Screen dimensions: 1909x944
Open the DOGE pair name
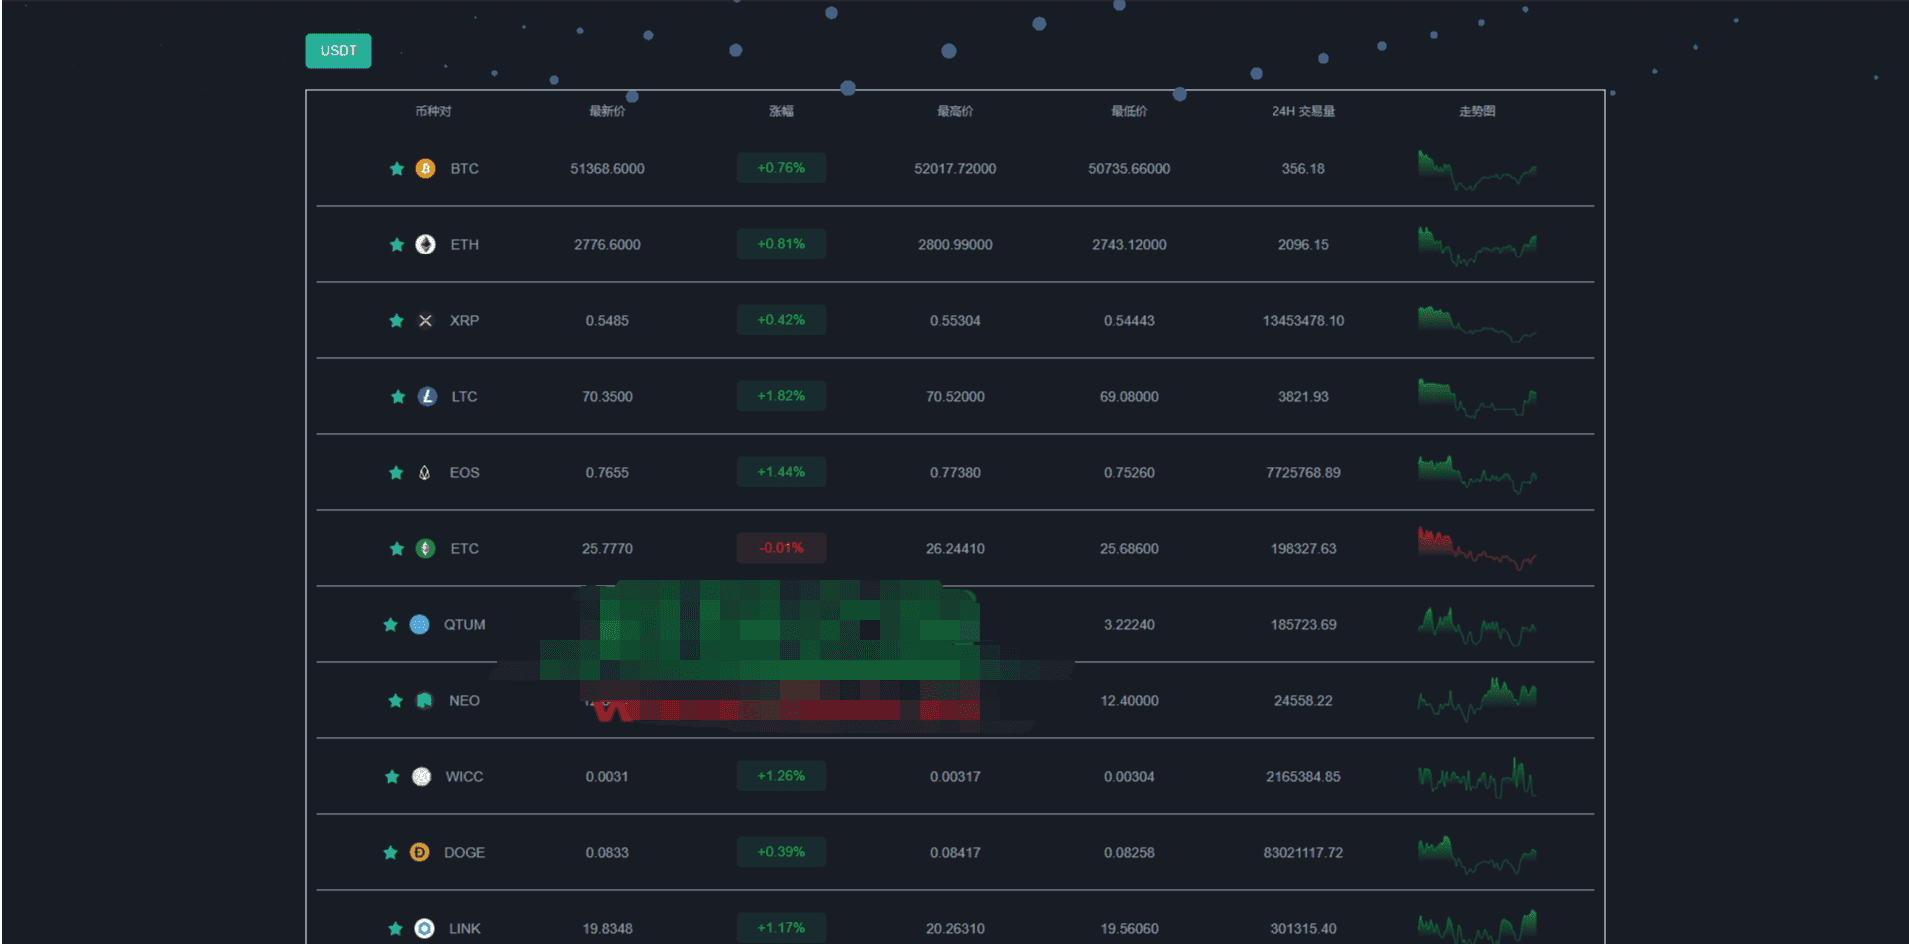[464, 853]
